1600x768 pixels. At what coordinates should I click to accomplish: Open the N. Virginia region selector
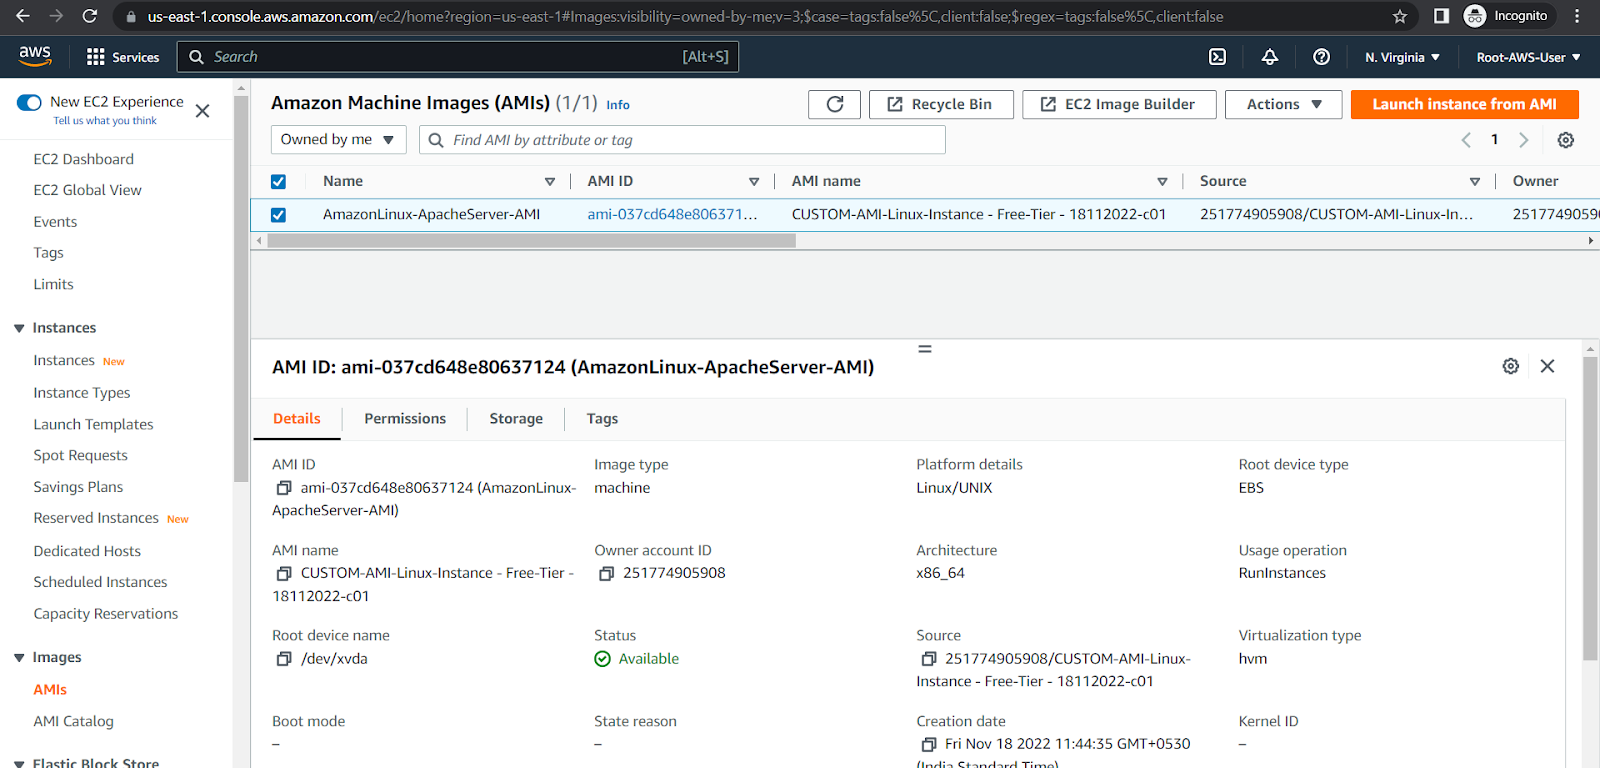click(1402, 57)
